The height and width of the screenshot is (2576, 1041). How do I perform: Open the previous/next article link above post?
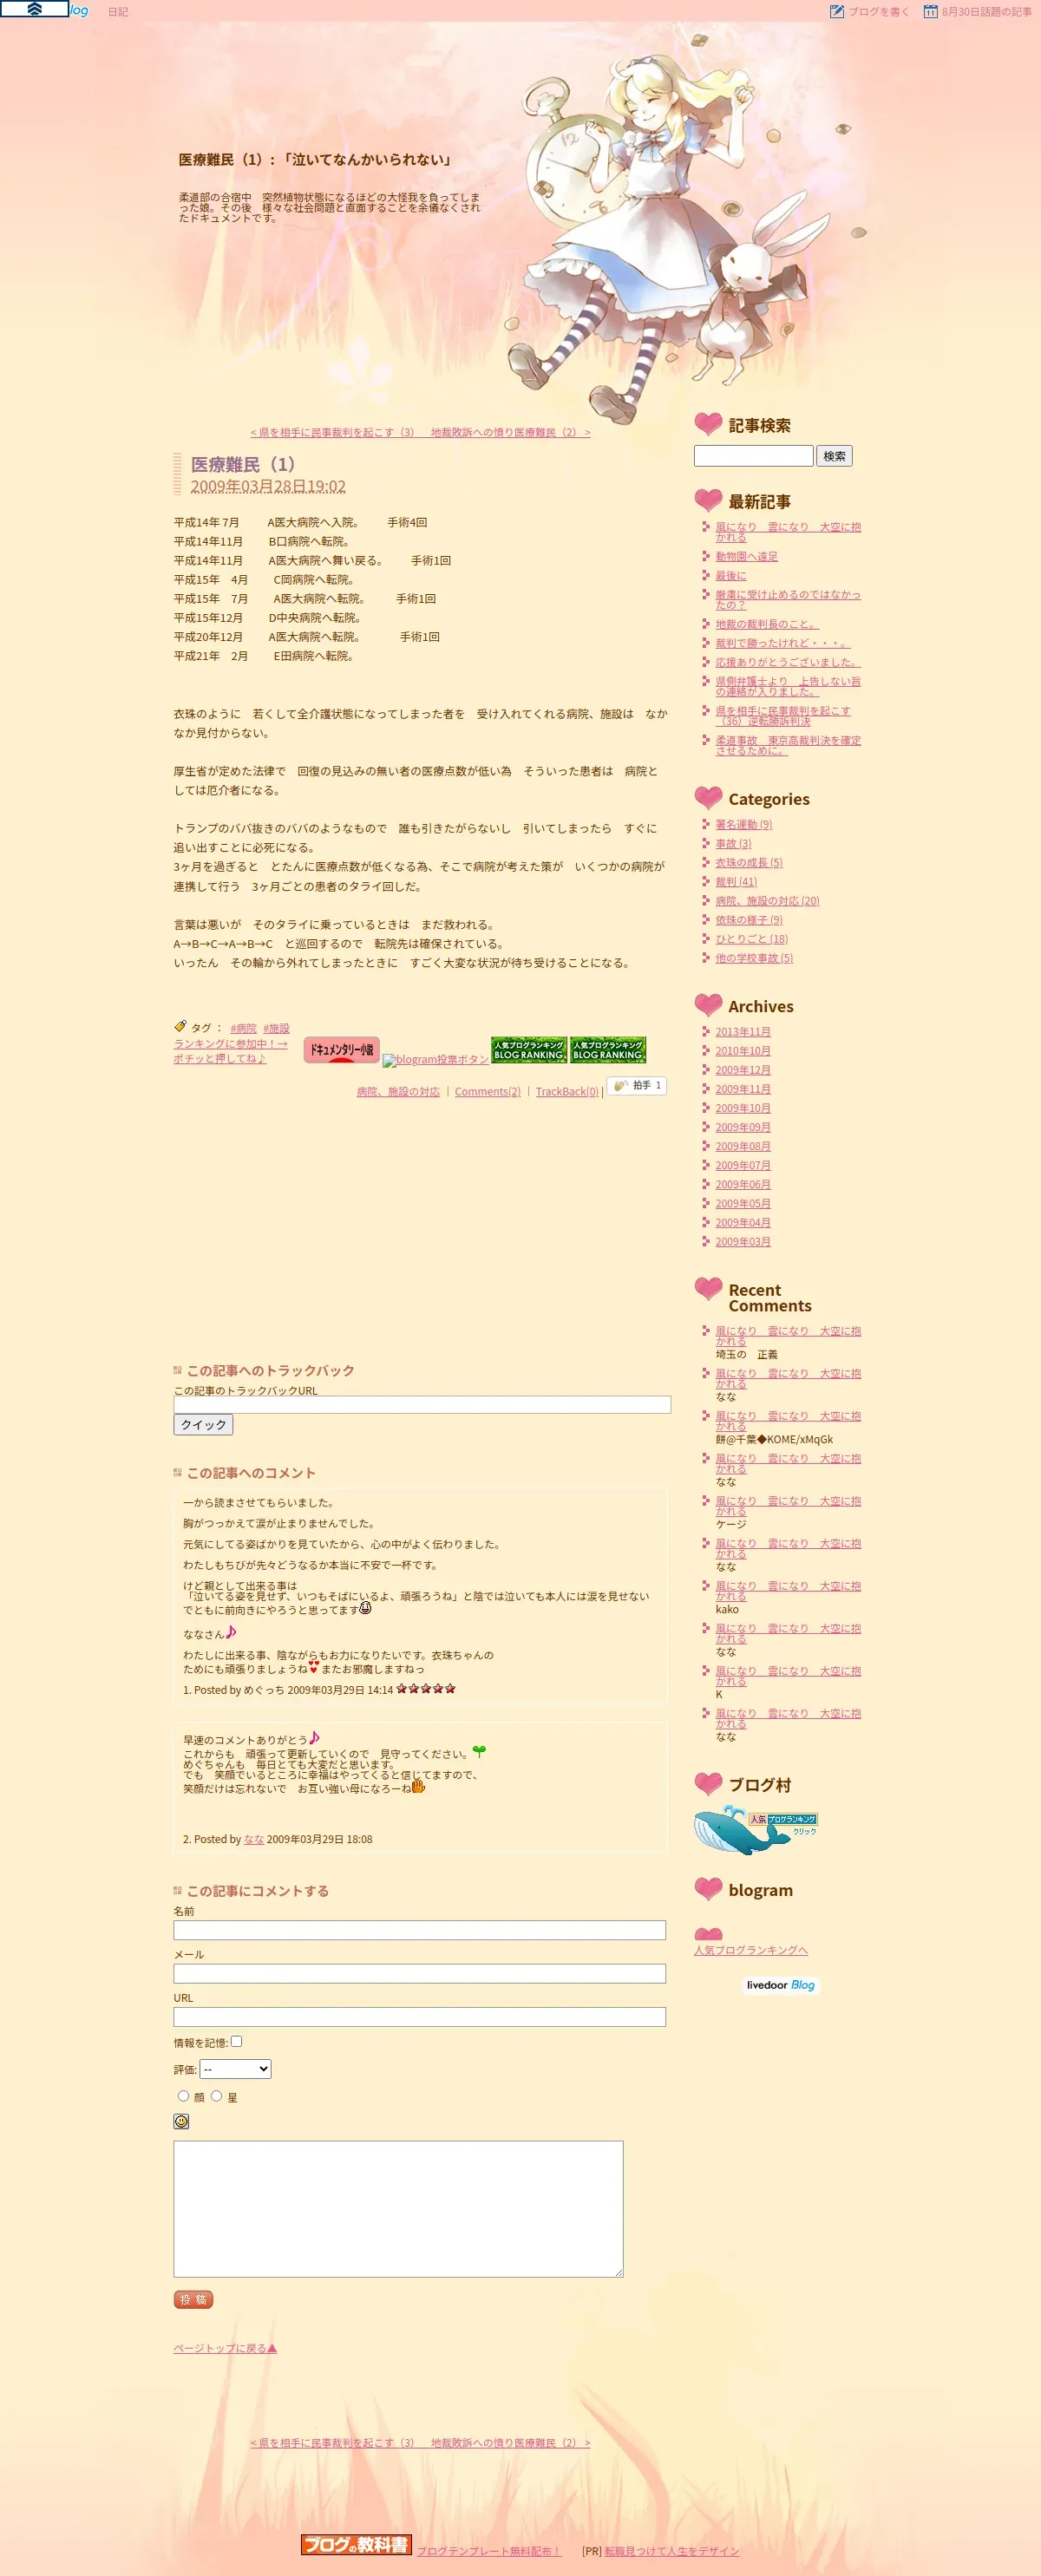tap(420, 432)
